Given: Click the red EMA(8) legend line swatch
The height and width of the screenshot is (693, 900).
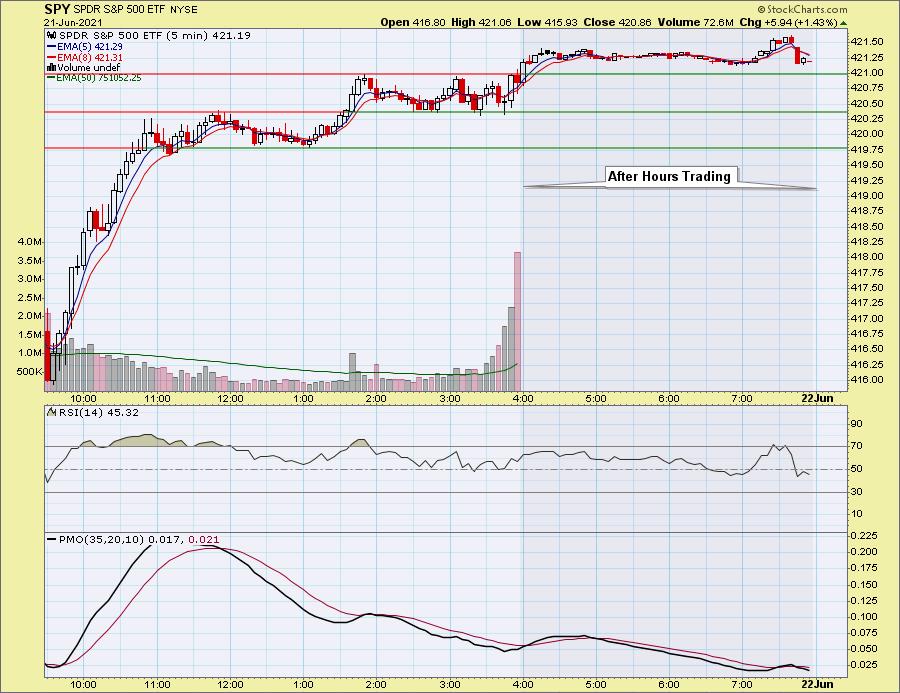Looking at the screenshot, I should click(51, 58).
